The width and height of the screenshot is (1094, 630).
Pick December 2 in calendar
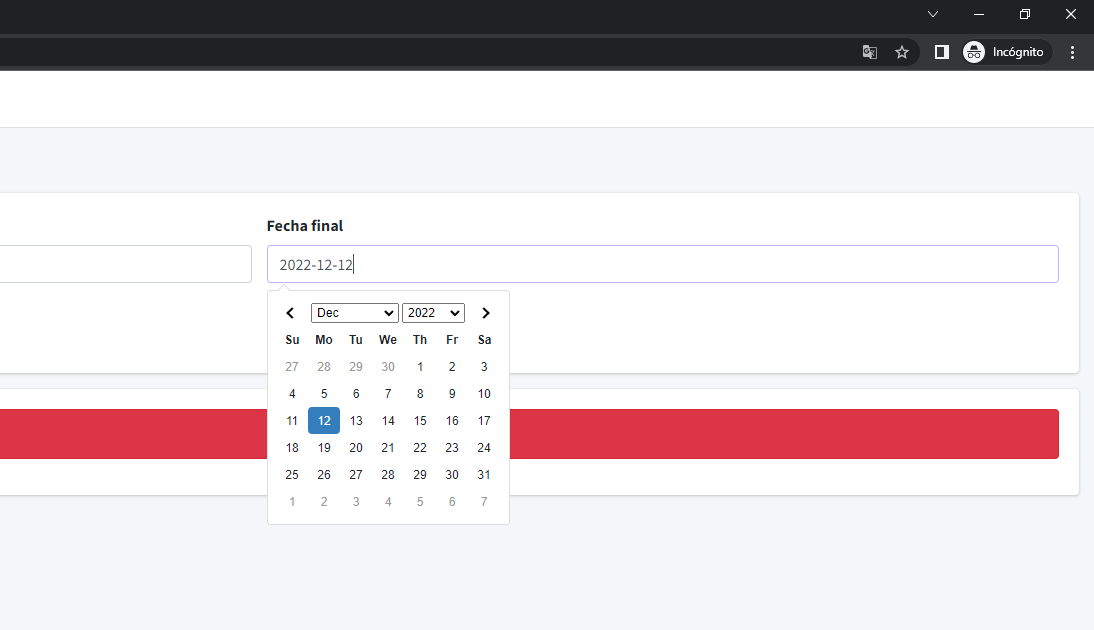coord(452,367)
